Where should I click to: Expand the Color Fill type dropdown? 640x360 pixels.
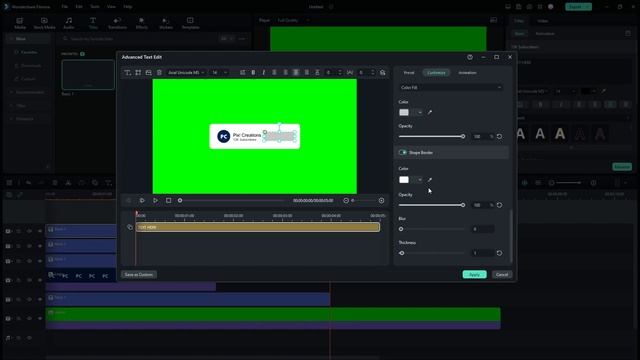tap(451, 87)
